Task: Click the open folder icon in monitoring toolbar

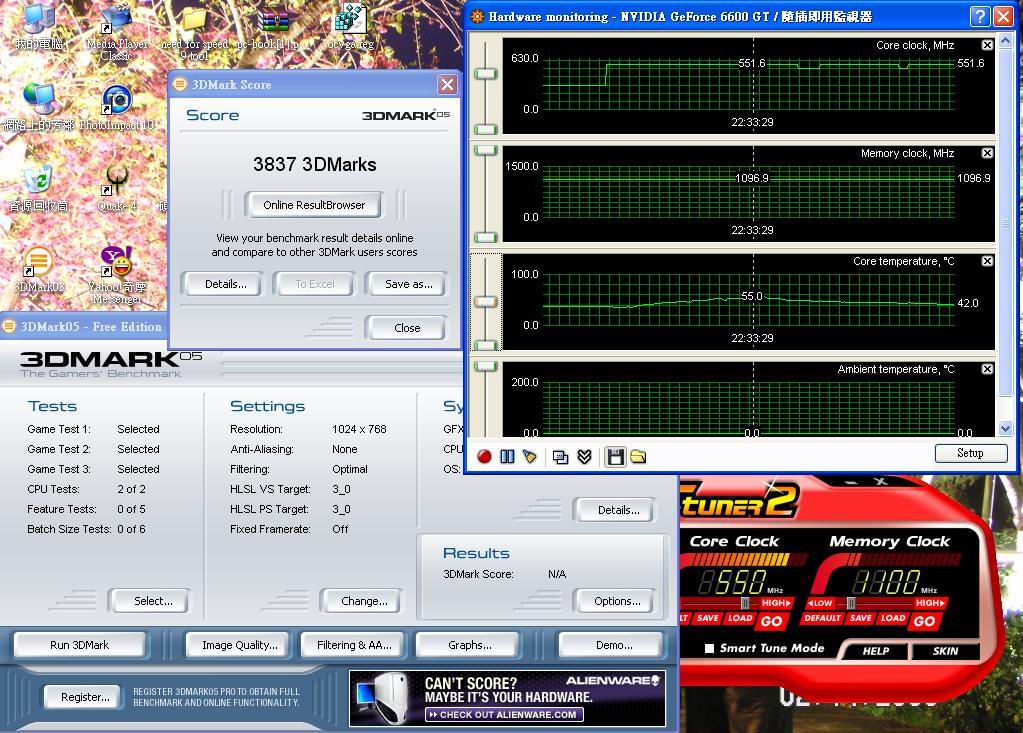Action: point(638,456)
